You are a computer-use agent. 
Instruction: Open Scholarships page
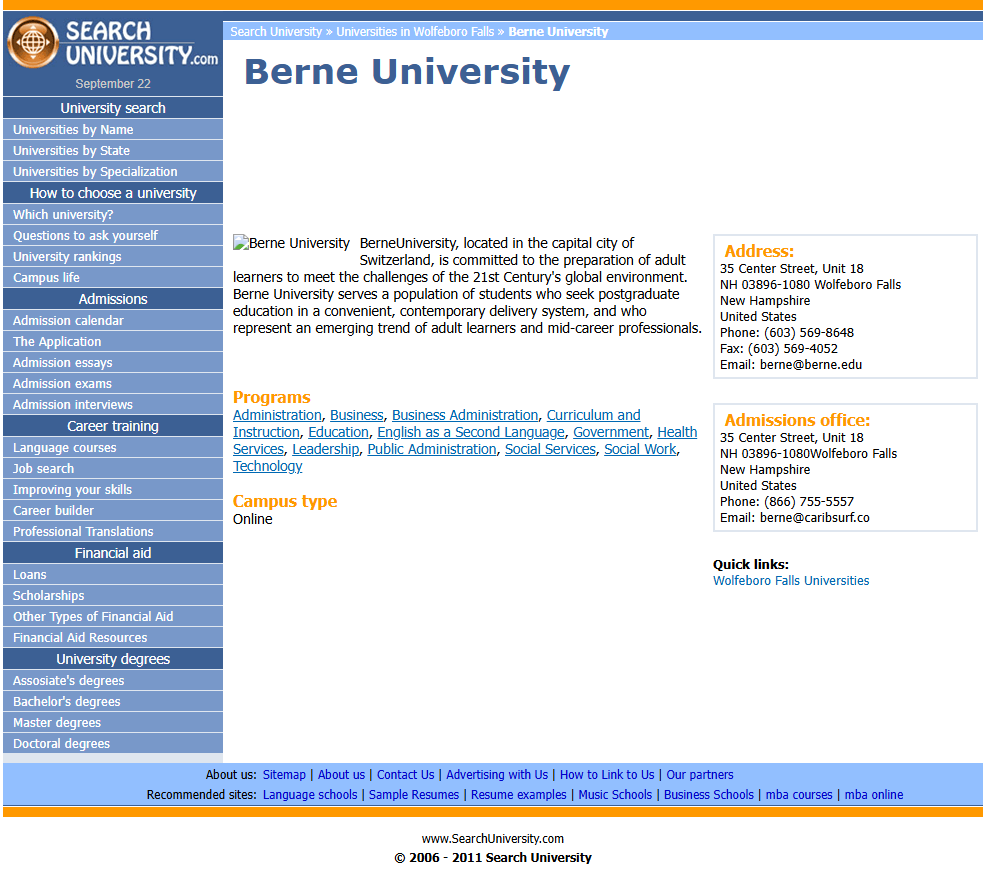tap(113, 596)
